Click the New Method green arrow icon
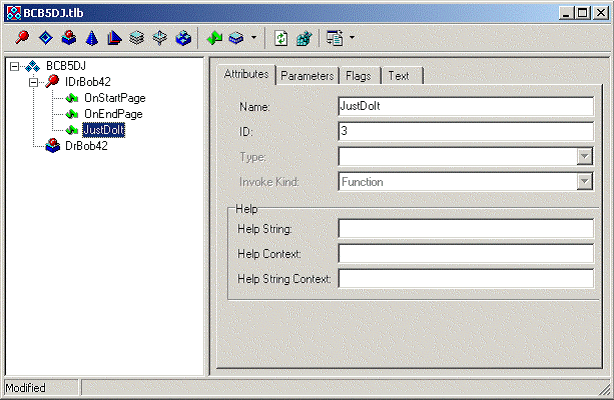This screenshot has height=400, width=614. (214, 38)
